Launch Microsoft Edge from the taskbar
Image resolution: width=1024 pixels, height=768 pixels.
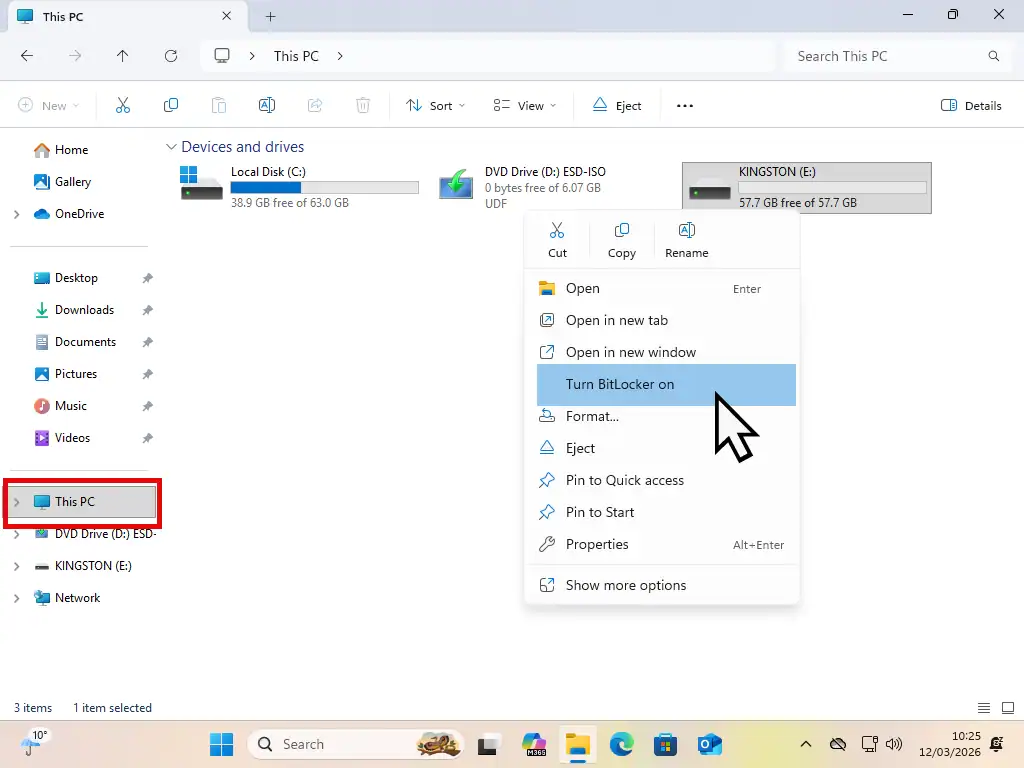click(x=622, y=744)
